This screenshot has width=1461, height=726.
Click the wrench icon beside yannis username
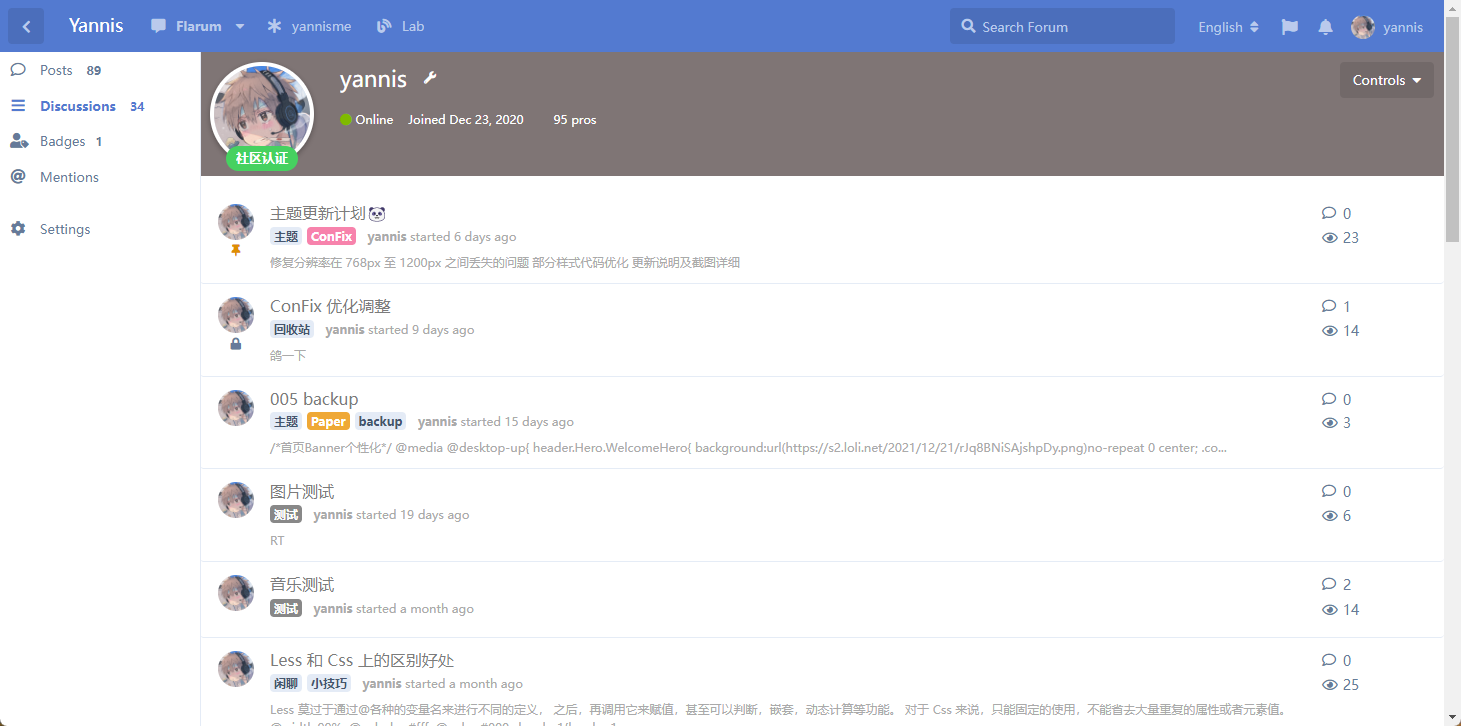430,78
